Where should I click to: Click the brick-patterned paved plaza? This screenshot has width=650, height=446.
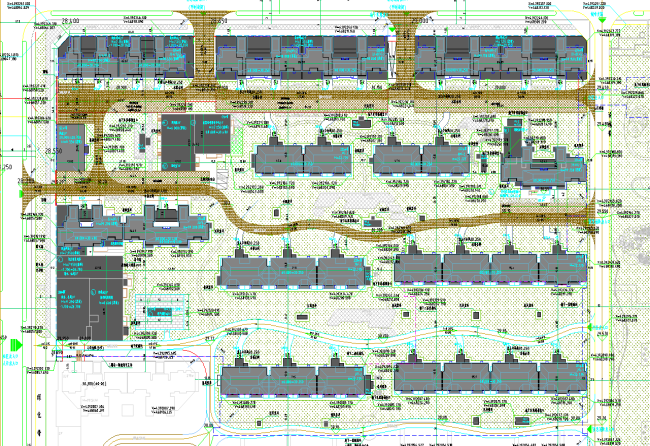(161, 312)
